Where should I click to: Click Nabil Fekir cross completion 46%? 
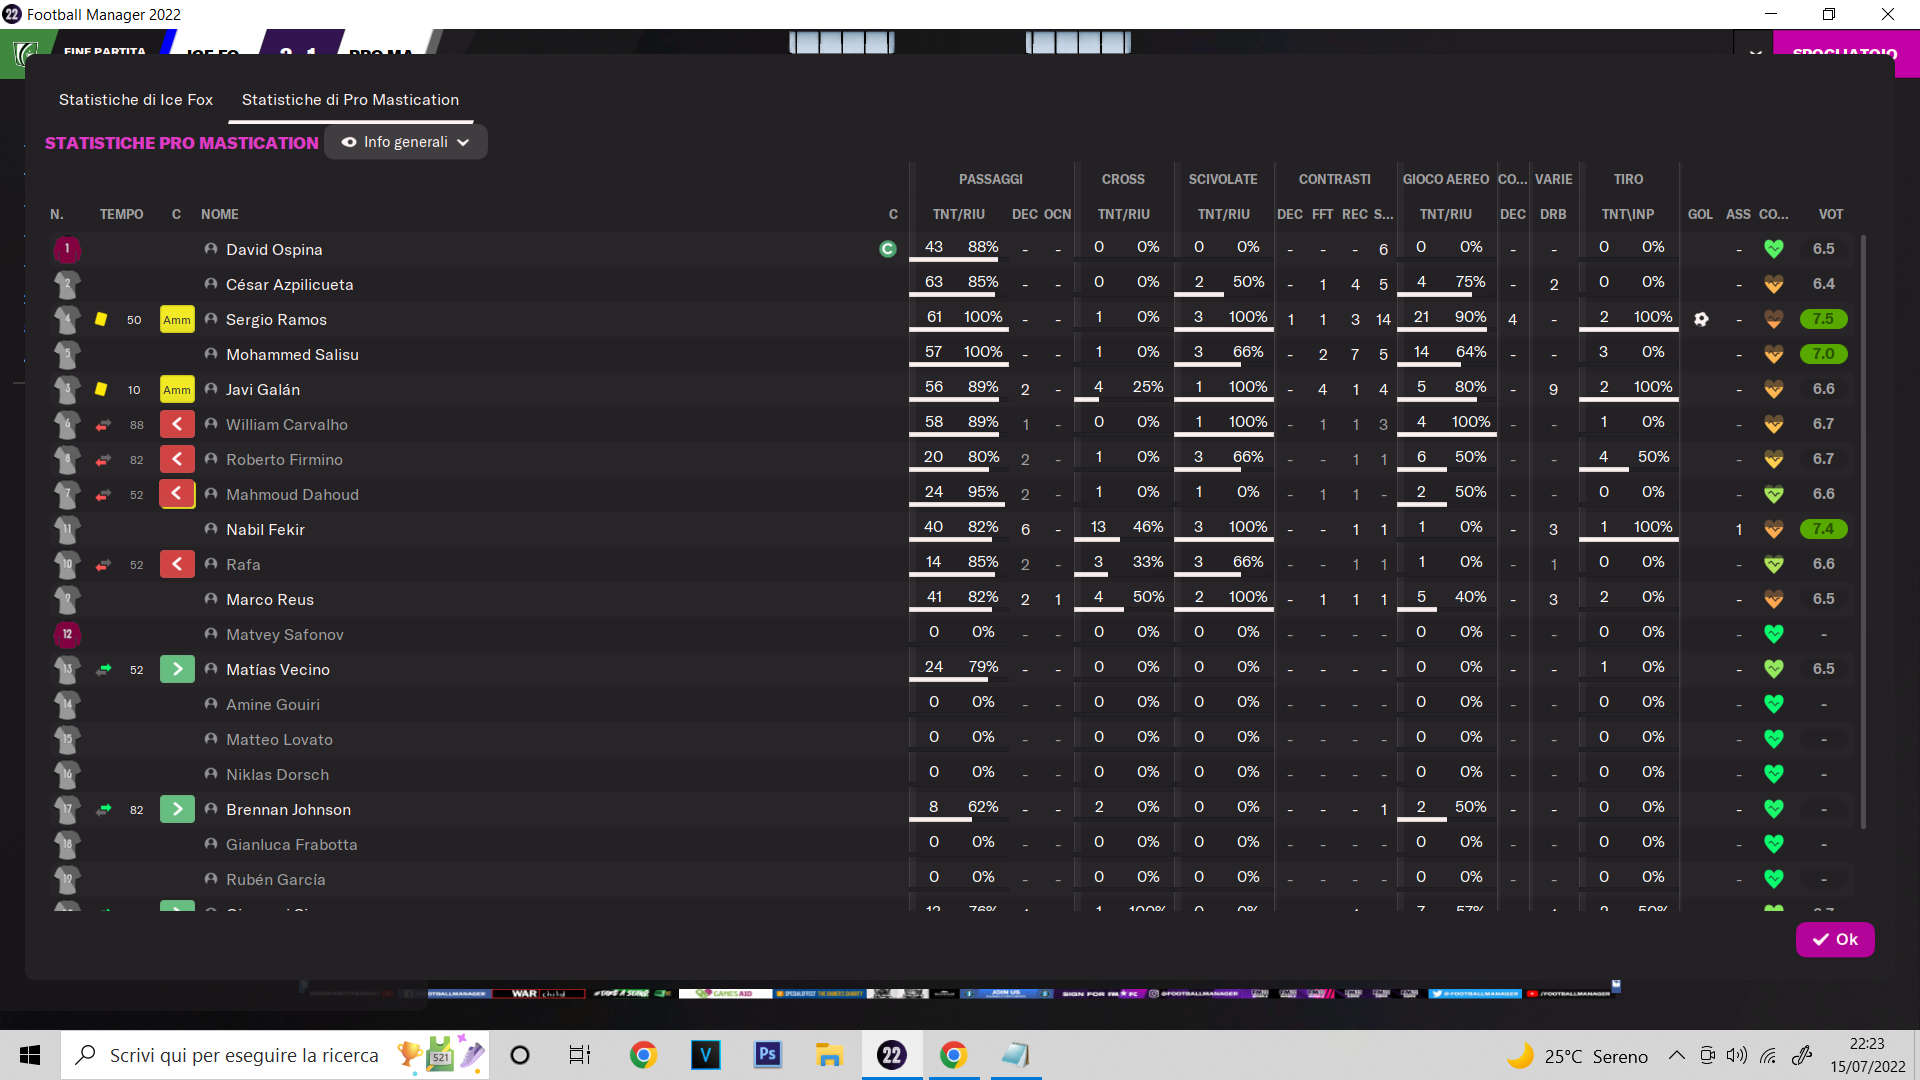point(1148,527)
